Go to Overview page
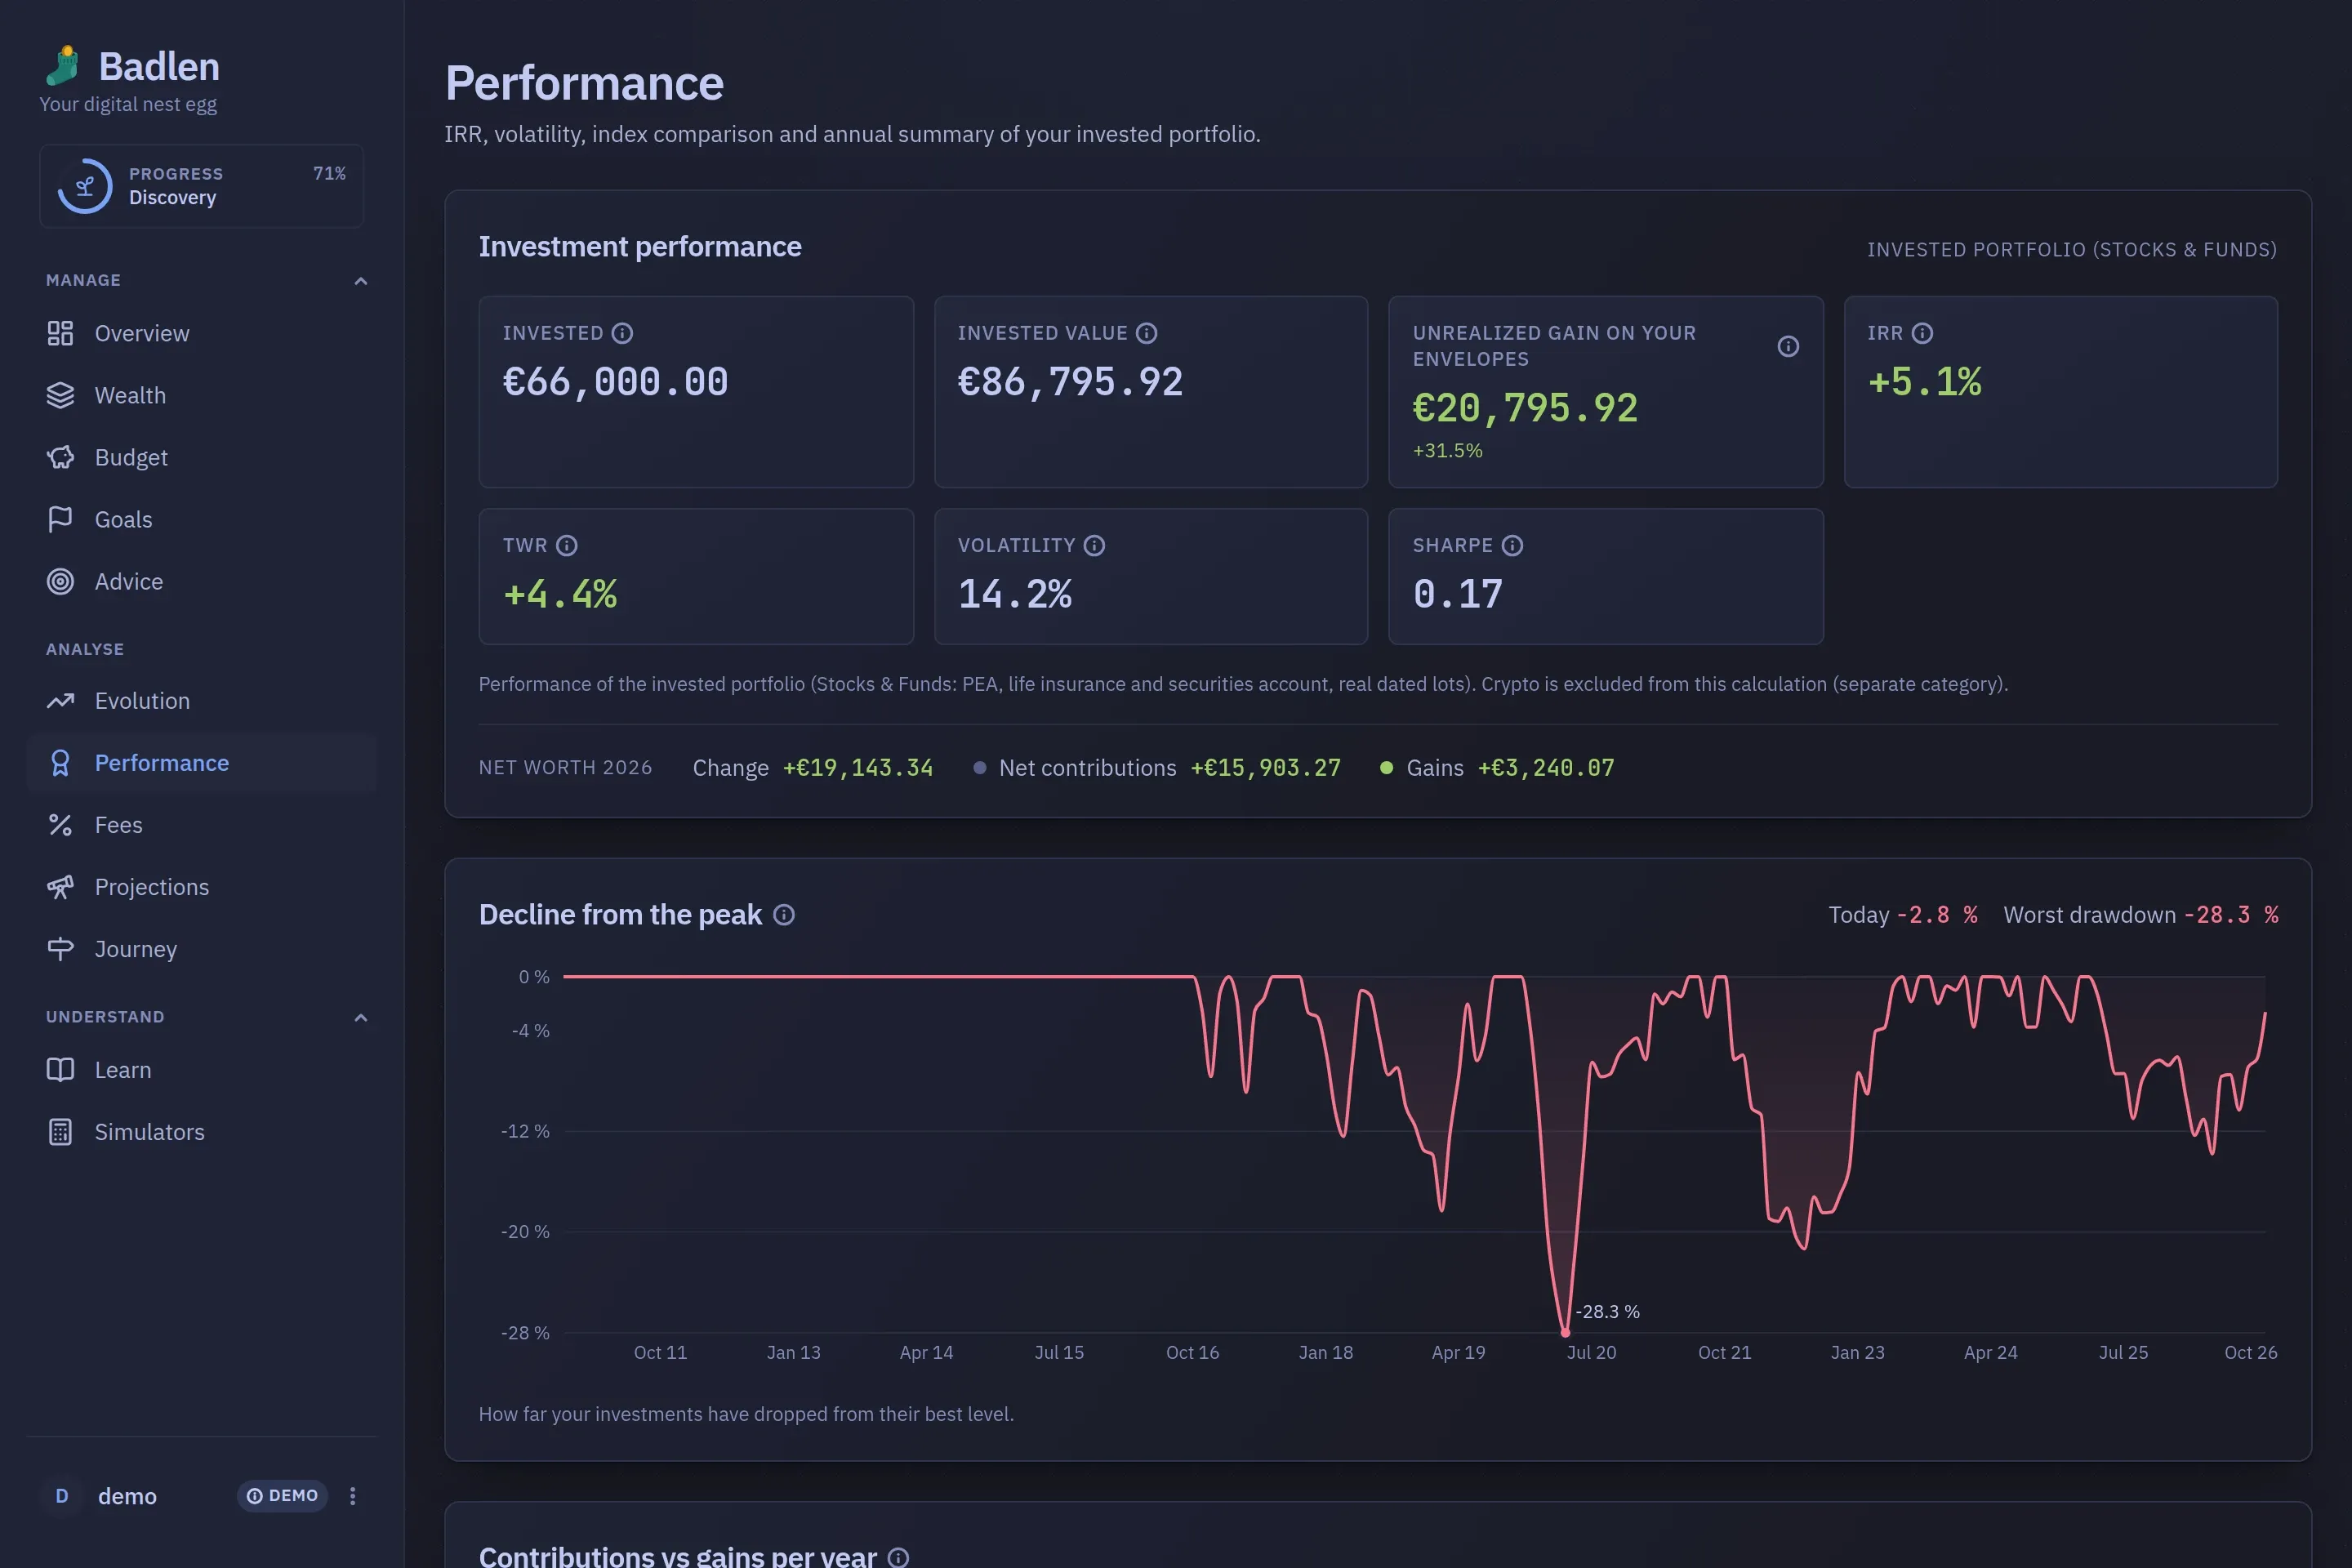The height and width of the screenshot is (1568, 2352). 202,333
